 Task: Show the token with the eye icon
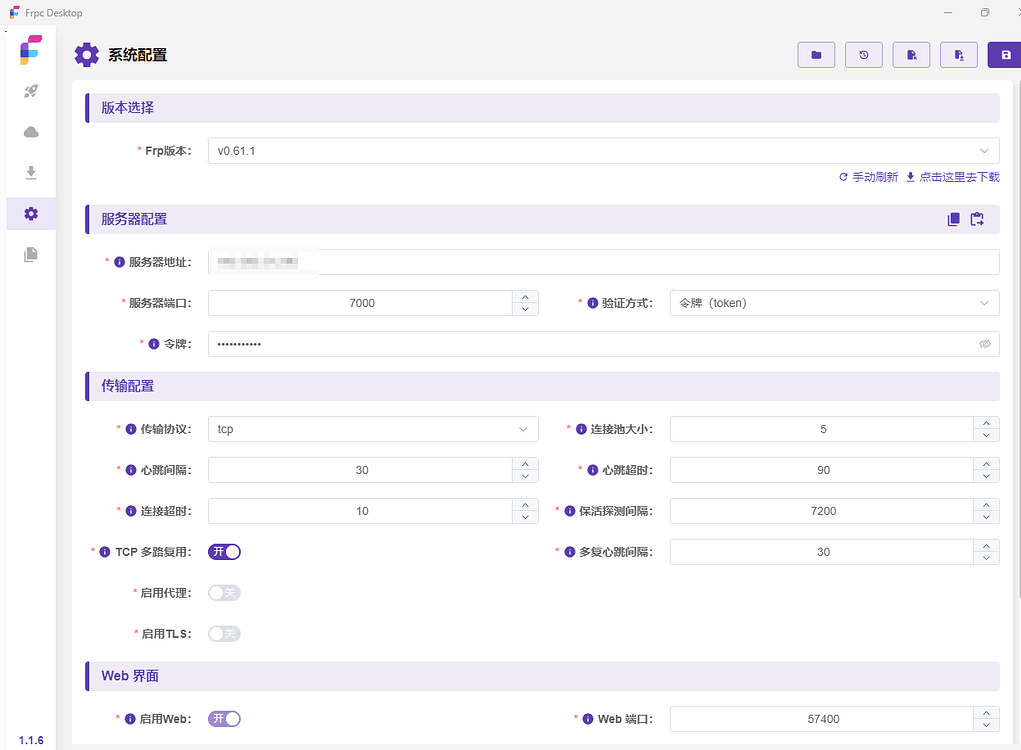985,344
